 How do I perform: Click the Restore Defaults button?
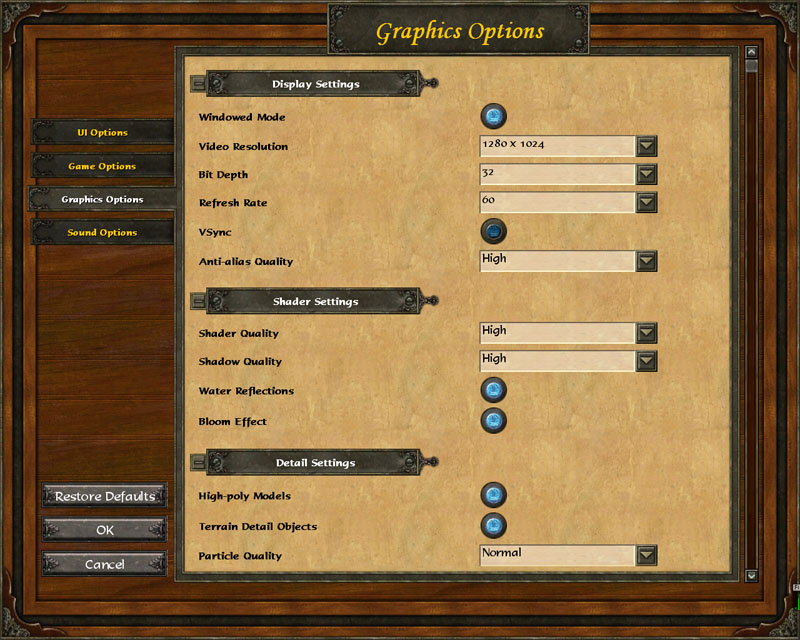pyautogui.click(x=104, y=496)
